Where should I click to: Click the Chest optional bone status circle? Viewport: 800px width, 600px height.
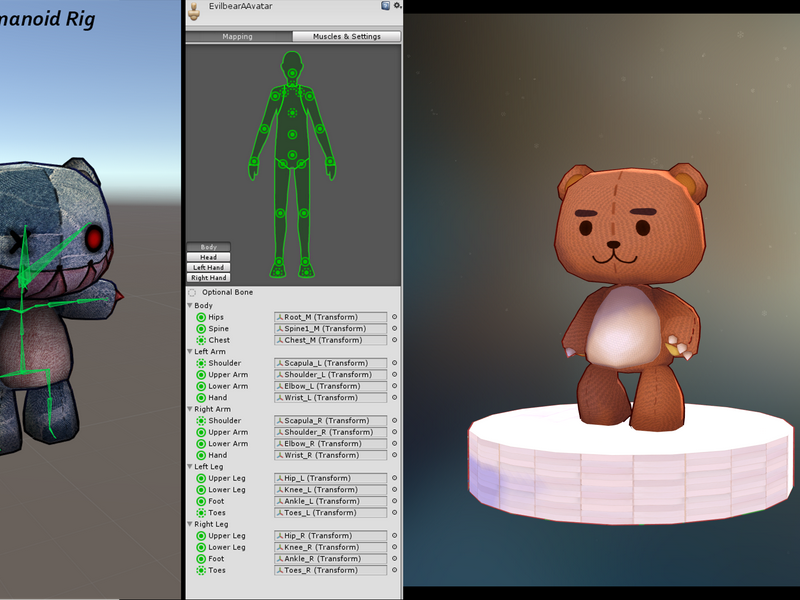(201, 340)
